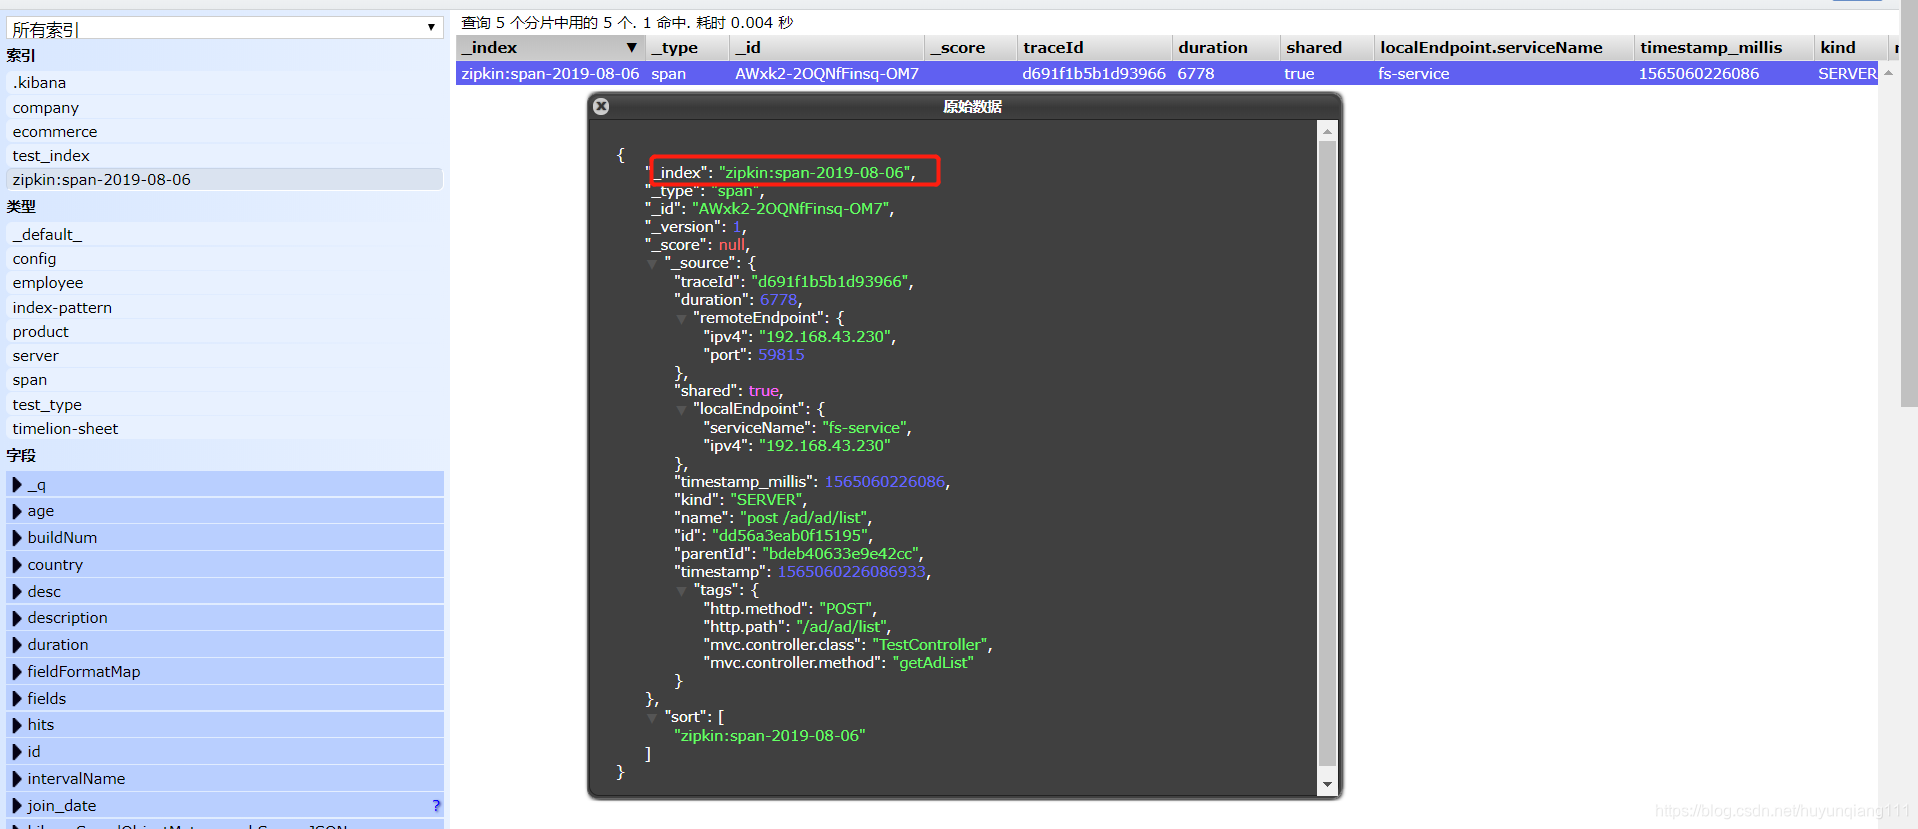Image resolution: width=1918 pixels, height=829 pixels.
Task: Select the span type
Action: click(225, 380)
